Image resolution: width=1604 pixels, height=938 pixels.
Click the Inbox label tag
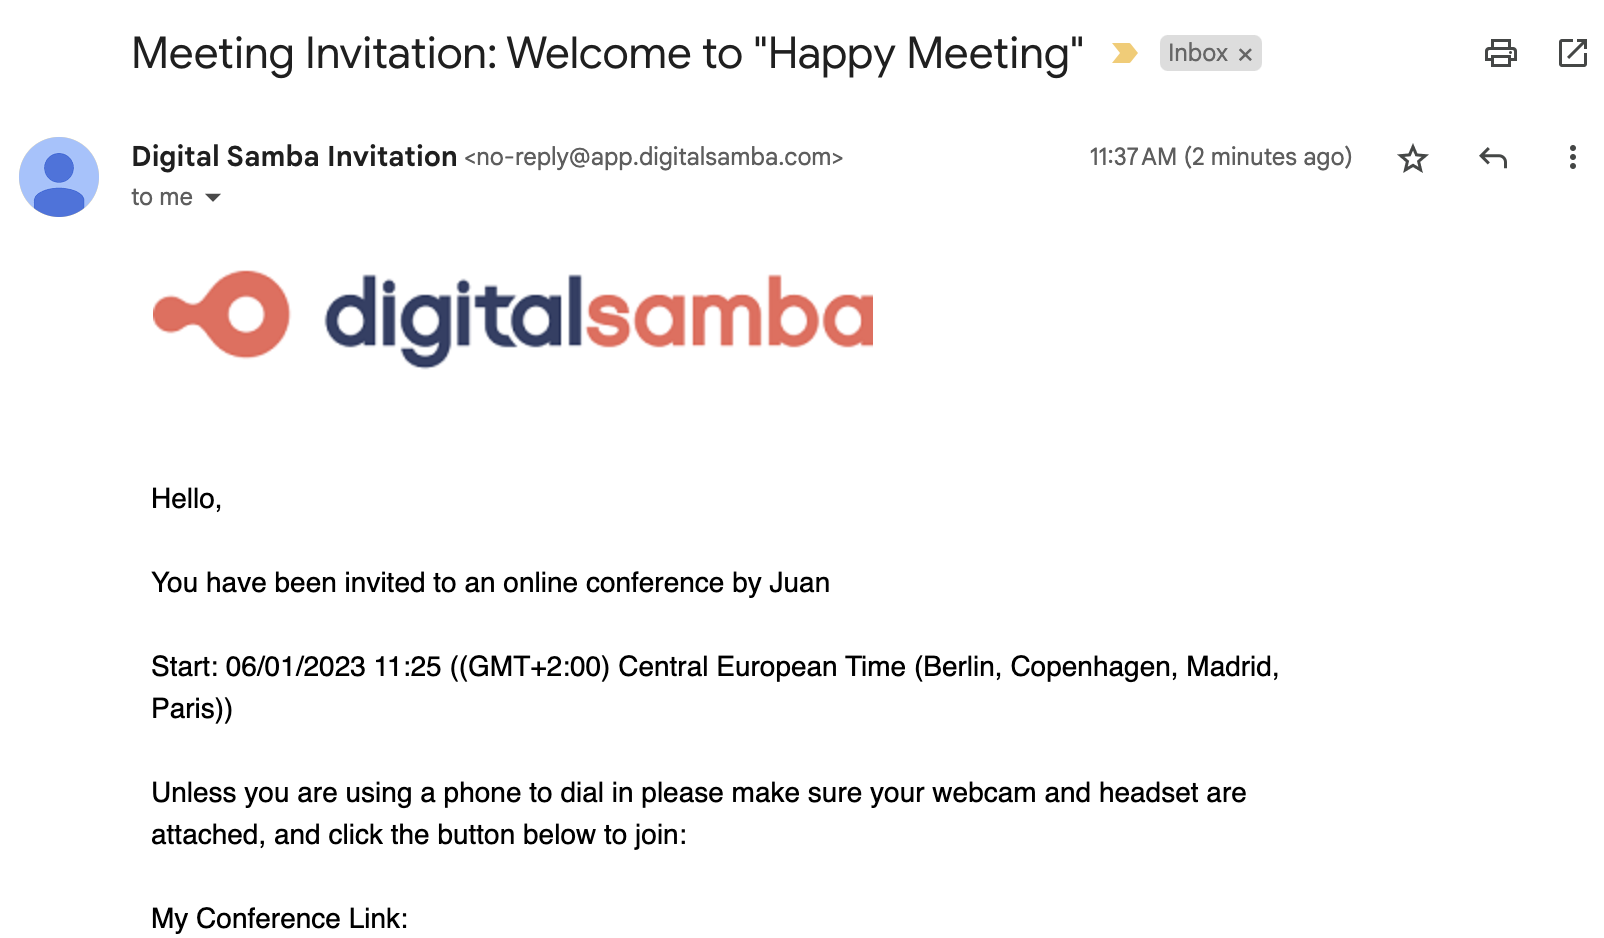pyautogui.click(x=1197, y=53)
